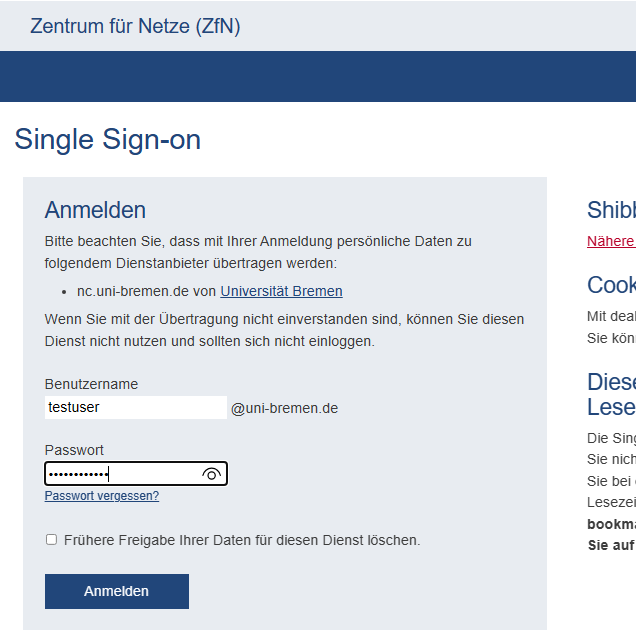Click the Passwort label text
636x636 pixels.
[74, 450]
